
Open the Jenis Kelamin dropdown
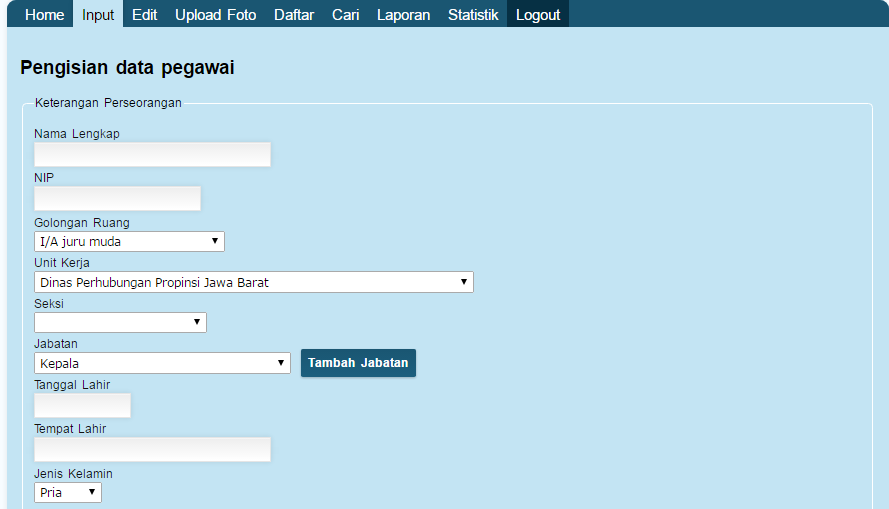(x=68, y=493)
